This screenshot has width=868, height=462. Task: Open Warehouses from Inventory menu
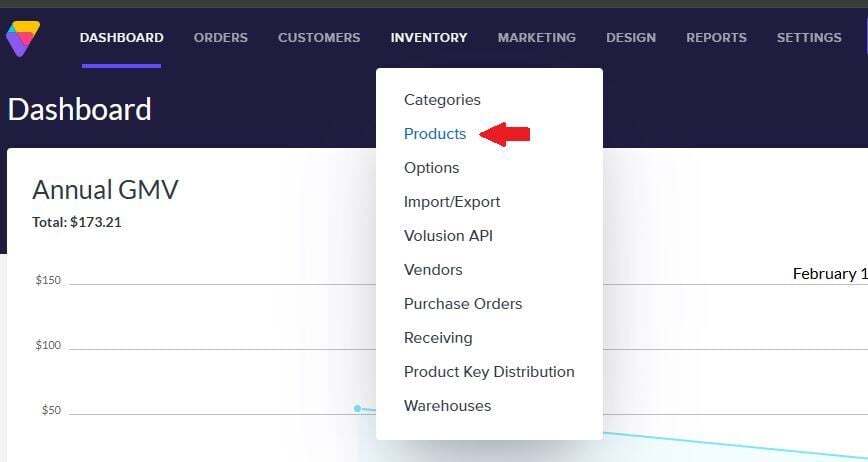click(x=447, y=406)
